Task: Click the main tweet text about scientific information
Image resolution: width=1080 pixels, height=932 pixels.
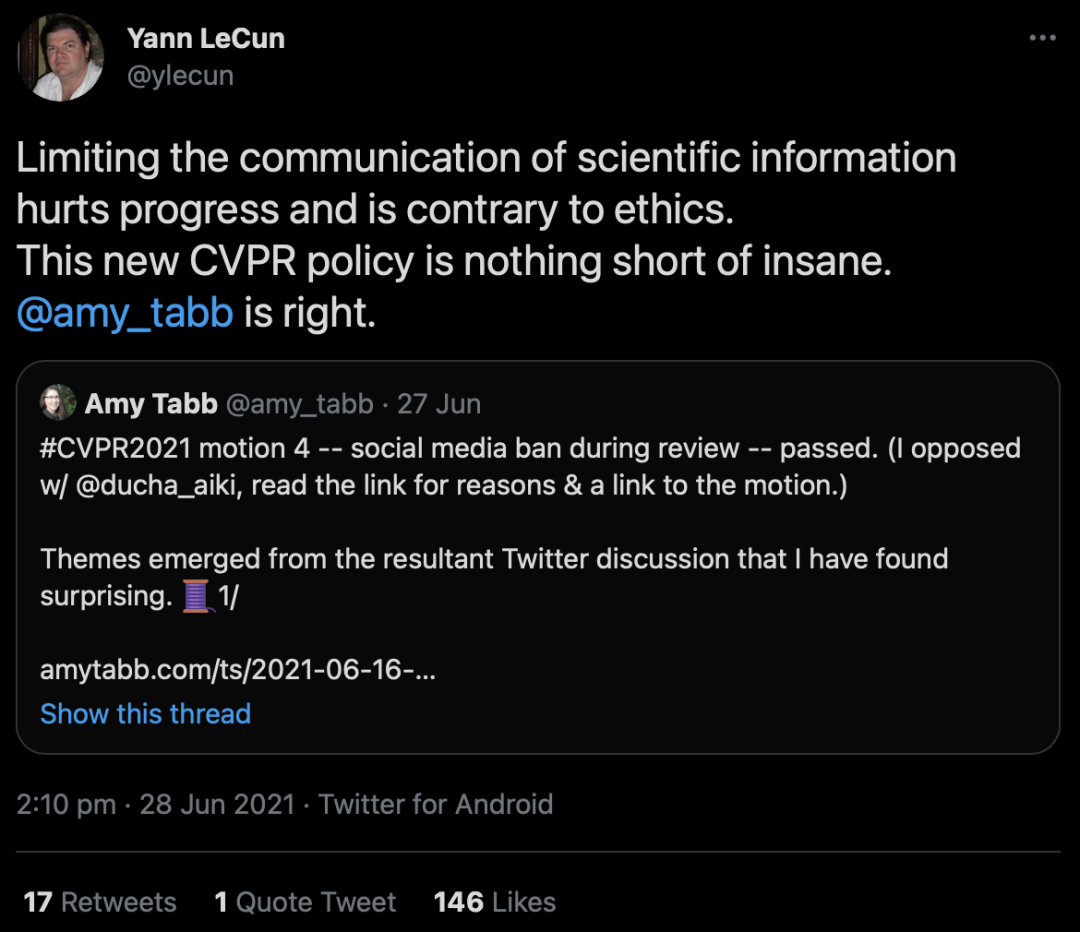Action: (x=486, y=210)
